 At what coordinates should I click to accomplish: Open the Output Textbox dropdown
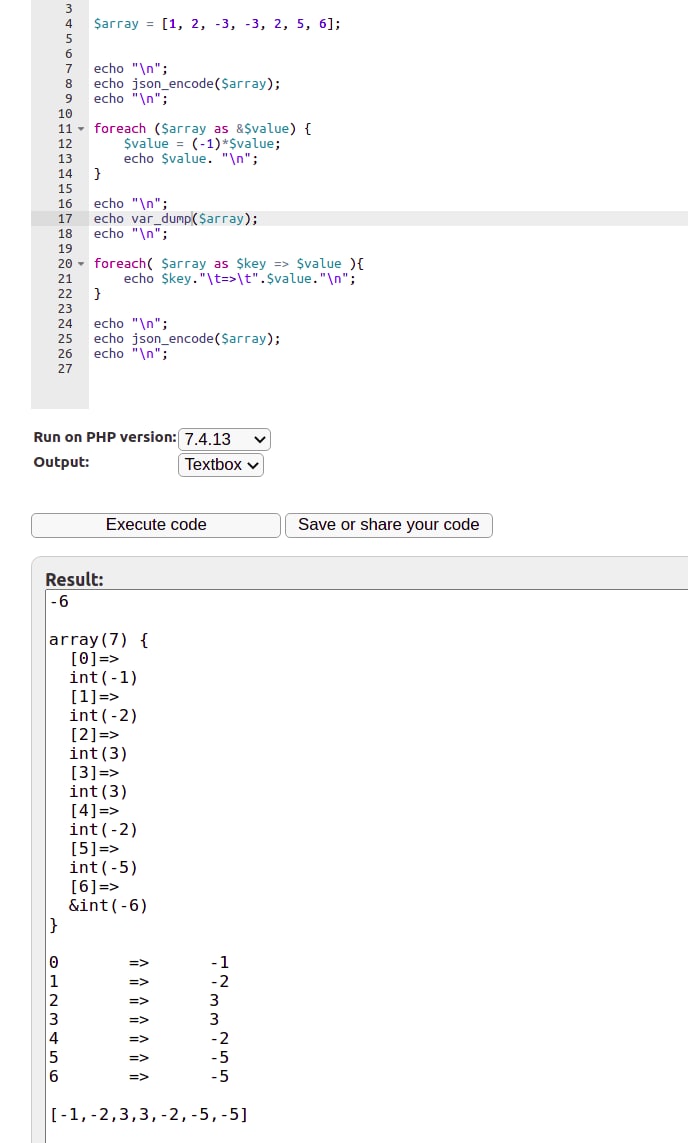[221, 465]
